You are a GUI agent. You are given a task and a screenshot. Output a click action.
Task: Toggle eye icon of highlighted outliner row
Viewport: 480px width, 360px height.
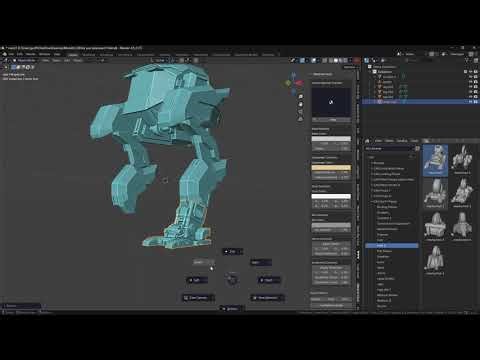[471, 102]
